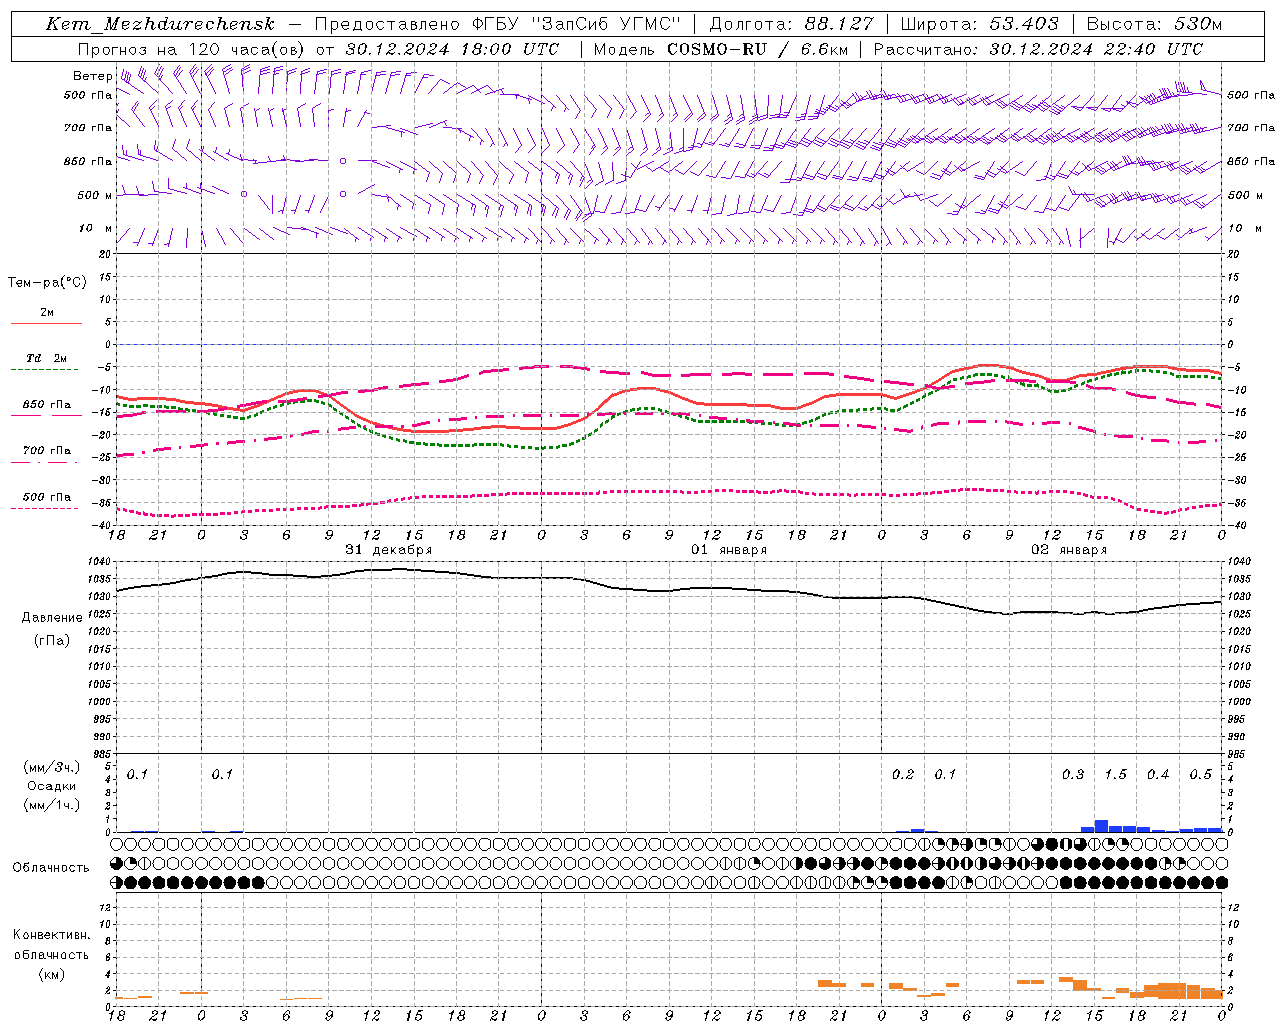The height and width of the screenshot is (1024, 1280).
Task: Select 'Модель COSMO-RU / 6.6км' text
Action: pyautogui.click(x=720, y=49)
